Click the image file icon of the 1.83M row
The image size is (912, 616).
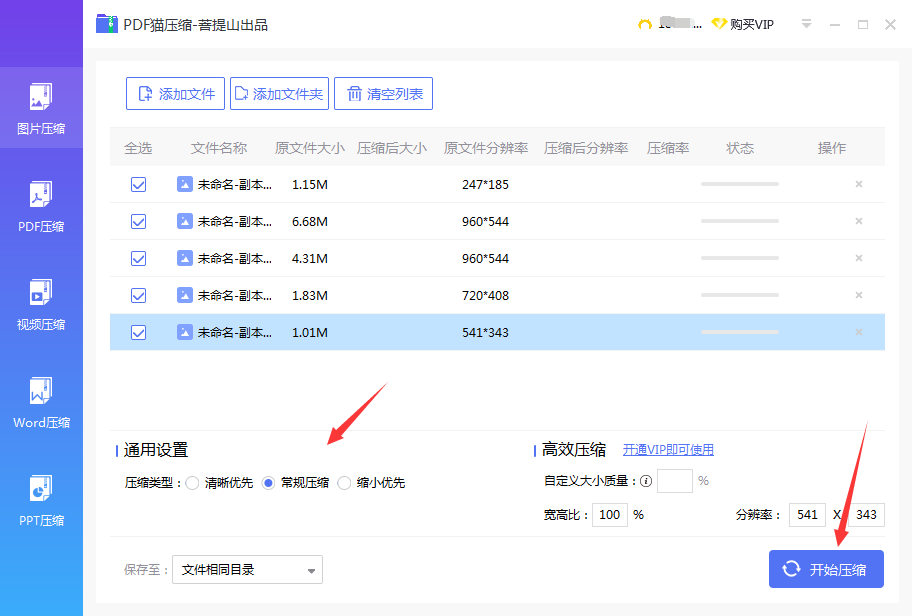pyautogui.click(x=185, y=295)
